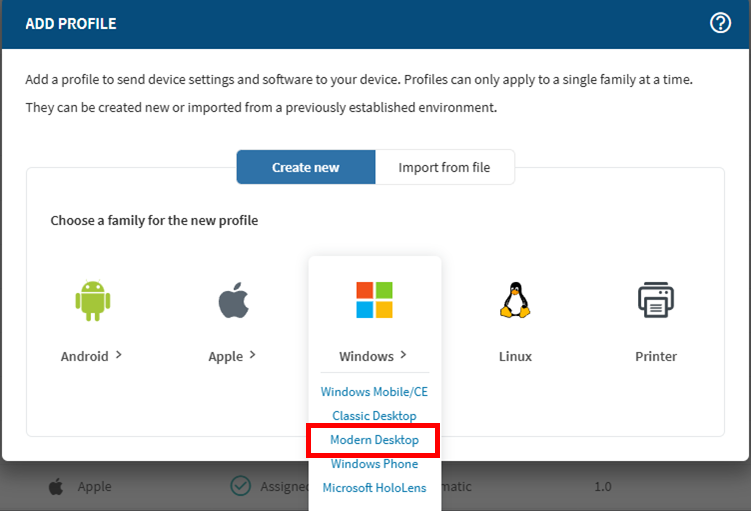Click the colorful Windows logo icon

coord(374,300)
